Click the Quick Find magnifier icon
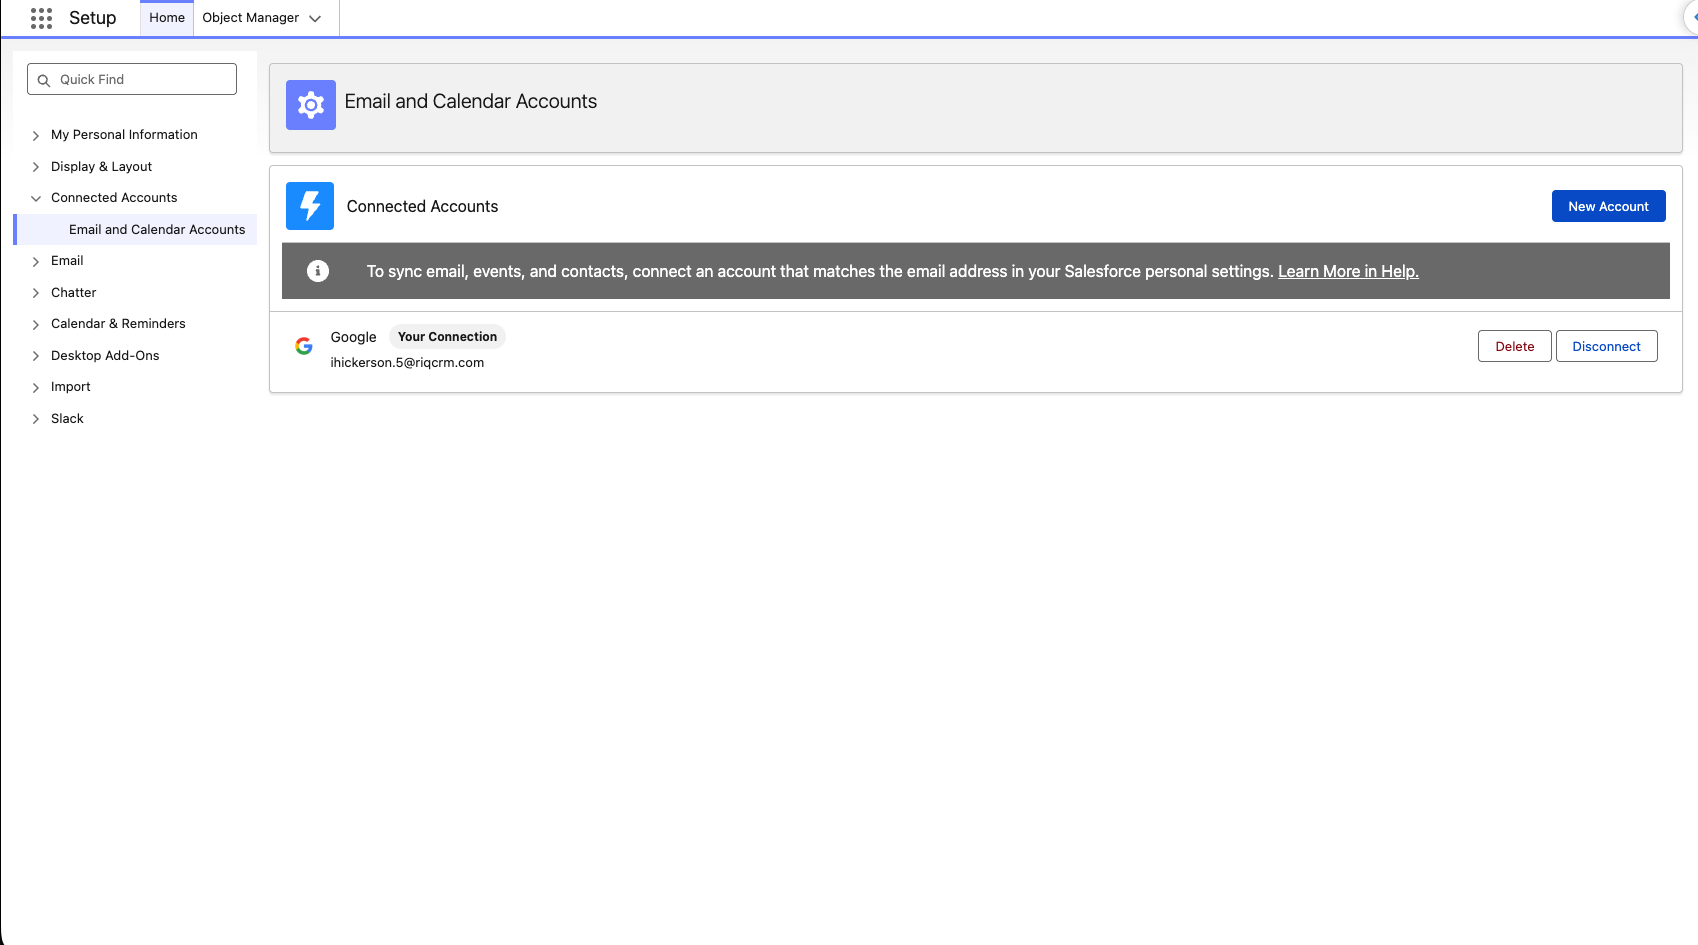The image size is (1698, 945). click(x=44, y=80)
